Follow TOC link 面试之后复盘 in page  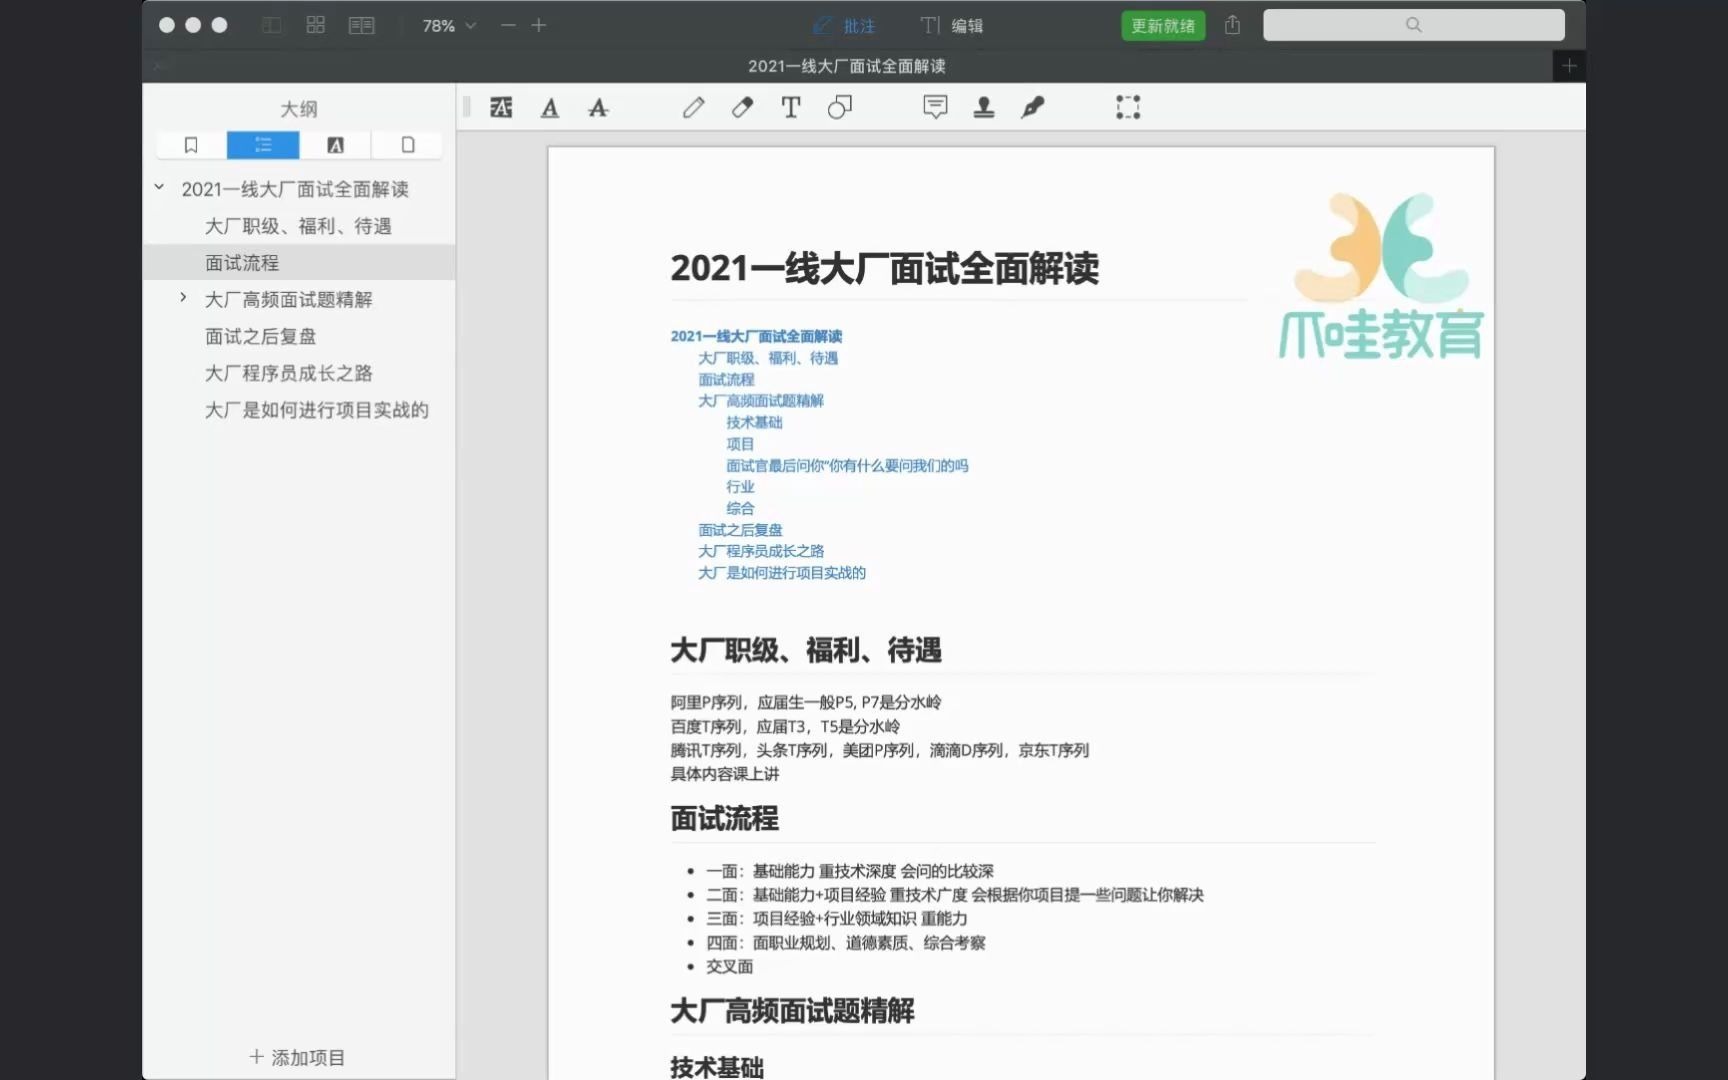[740, 530]
